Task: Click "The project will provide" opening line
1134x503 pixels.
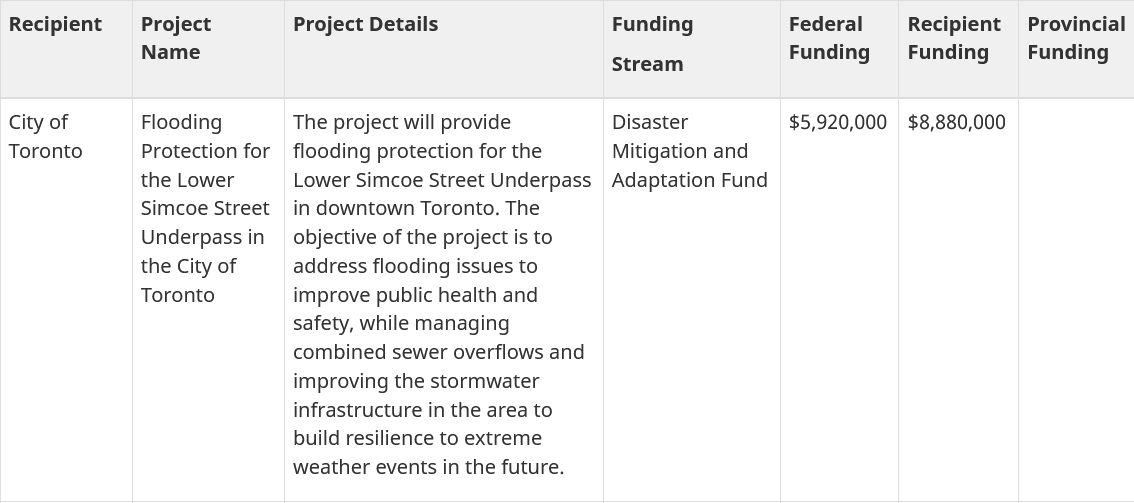Action: (x=401, y=122)
